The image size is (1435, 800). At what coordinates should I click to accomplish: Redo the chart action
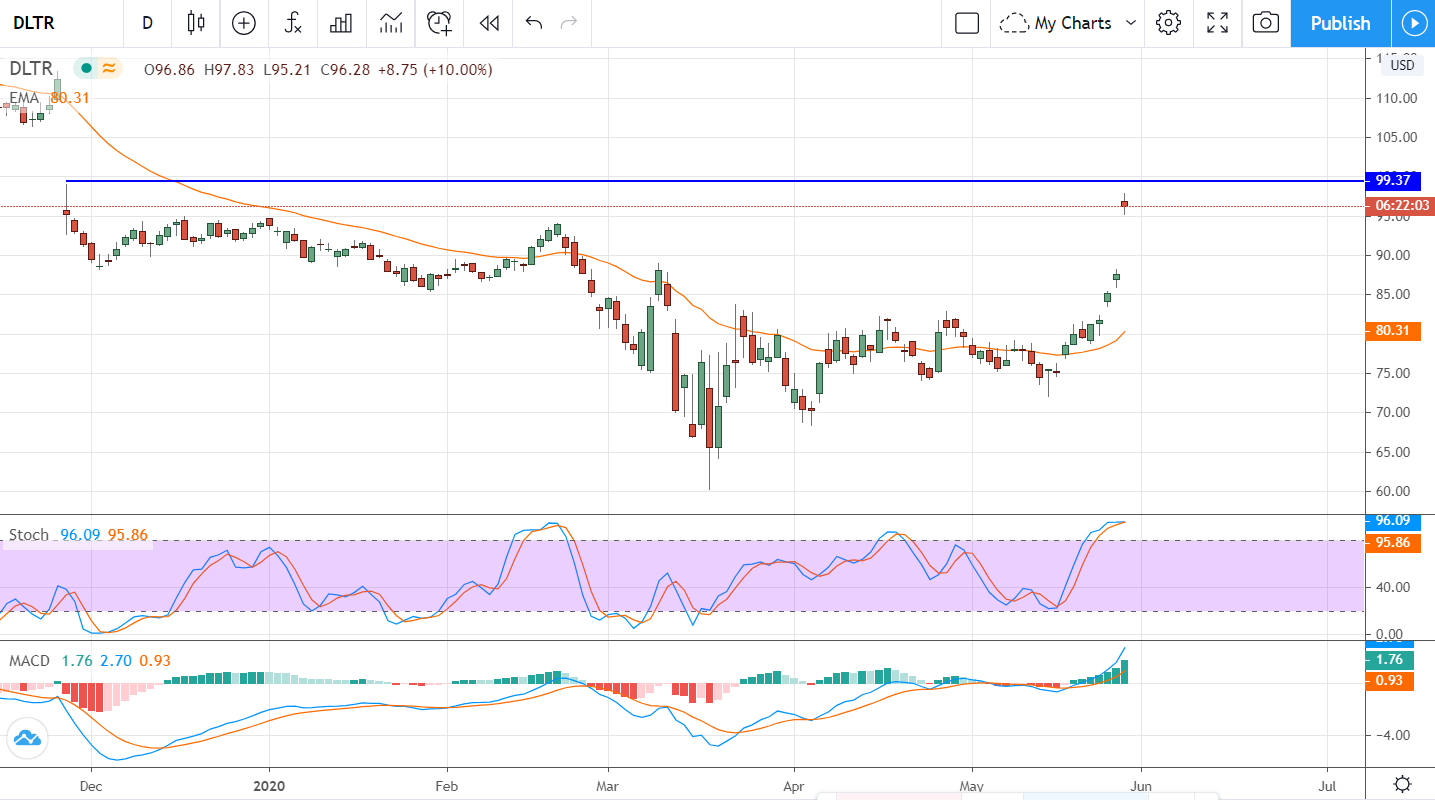[569, 23]
